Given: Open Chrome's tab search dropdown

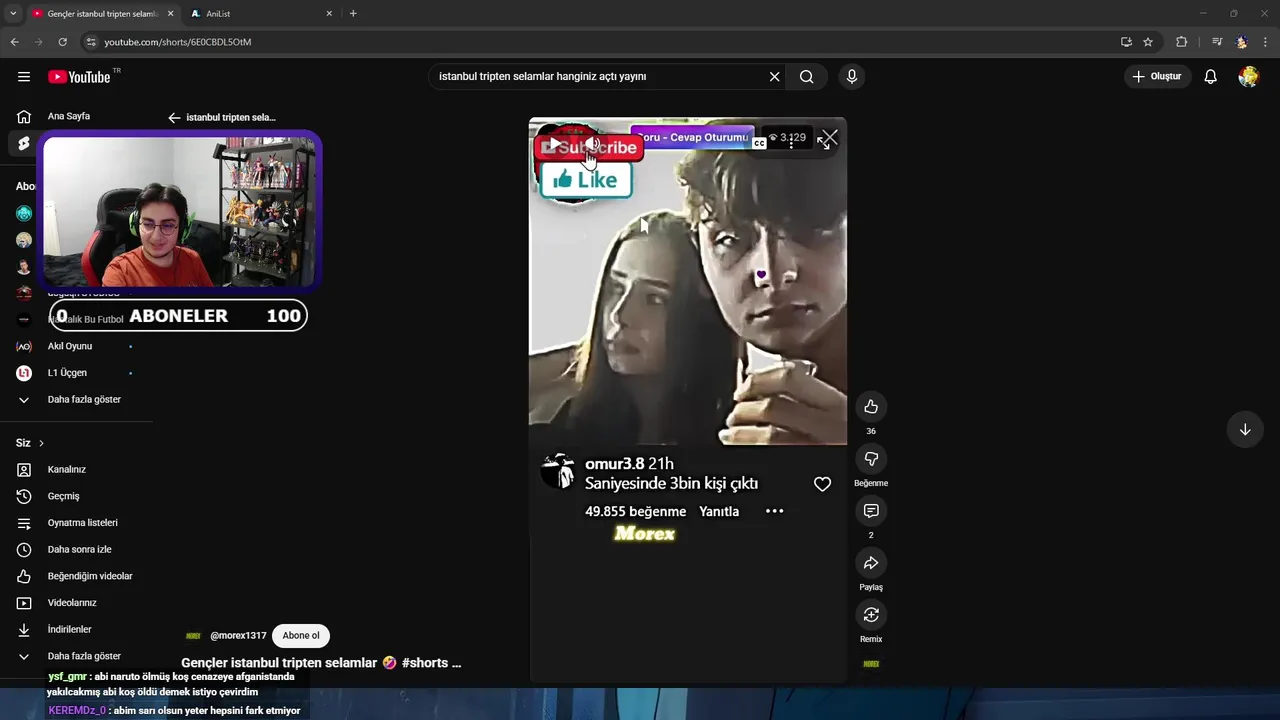Looking at the screenshot, I should (13, 13).
